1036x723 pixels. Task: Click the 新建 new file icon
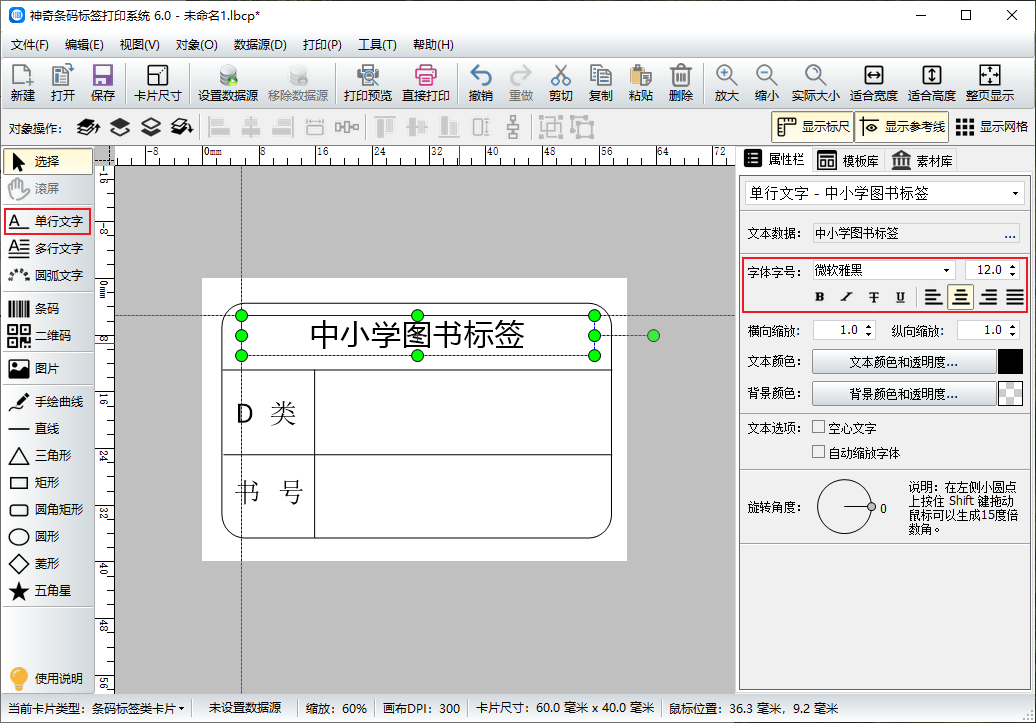coord(22,83)
